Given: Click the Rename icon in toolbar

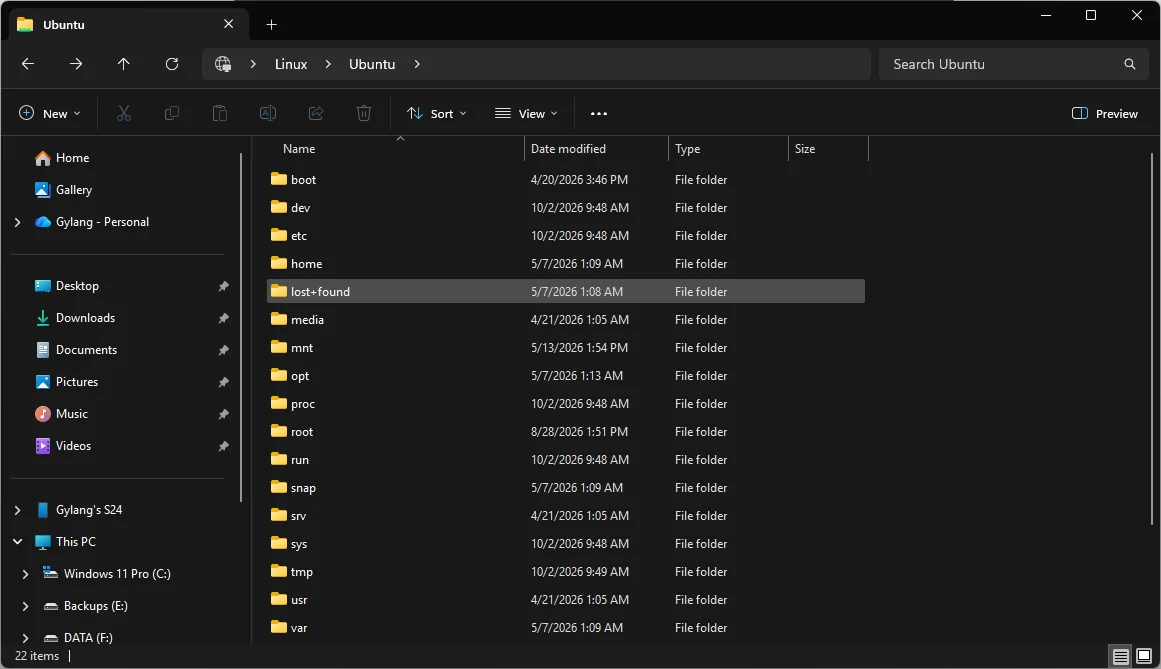Looking at the screenshot, I should pyautogui.click(x=268, y=113).
